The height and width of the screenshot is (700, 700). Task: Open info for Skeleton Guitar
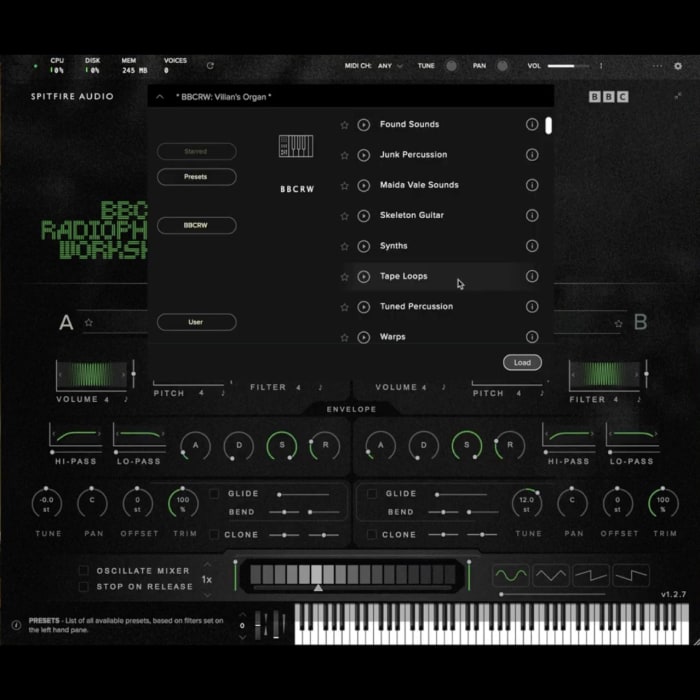click(532, 216)
